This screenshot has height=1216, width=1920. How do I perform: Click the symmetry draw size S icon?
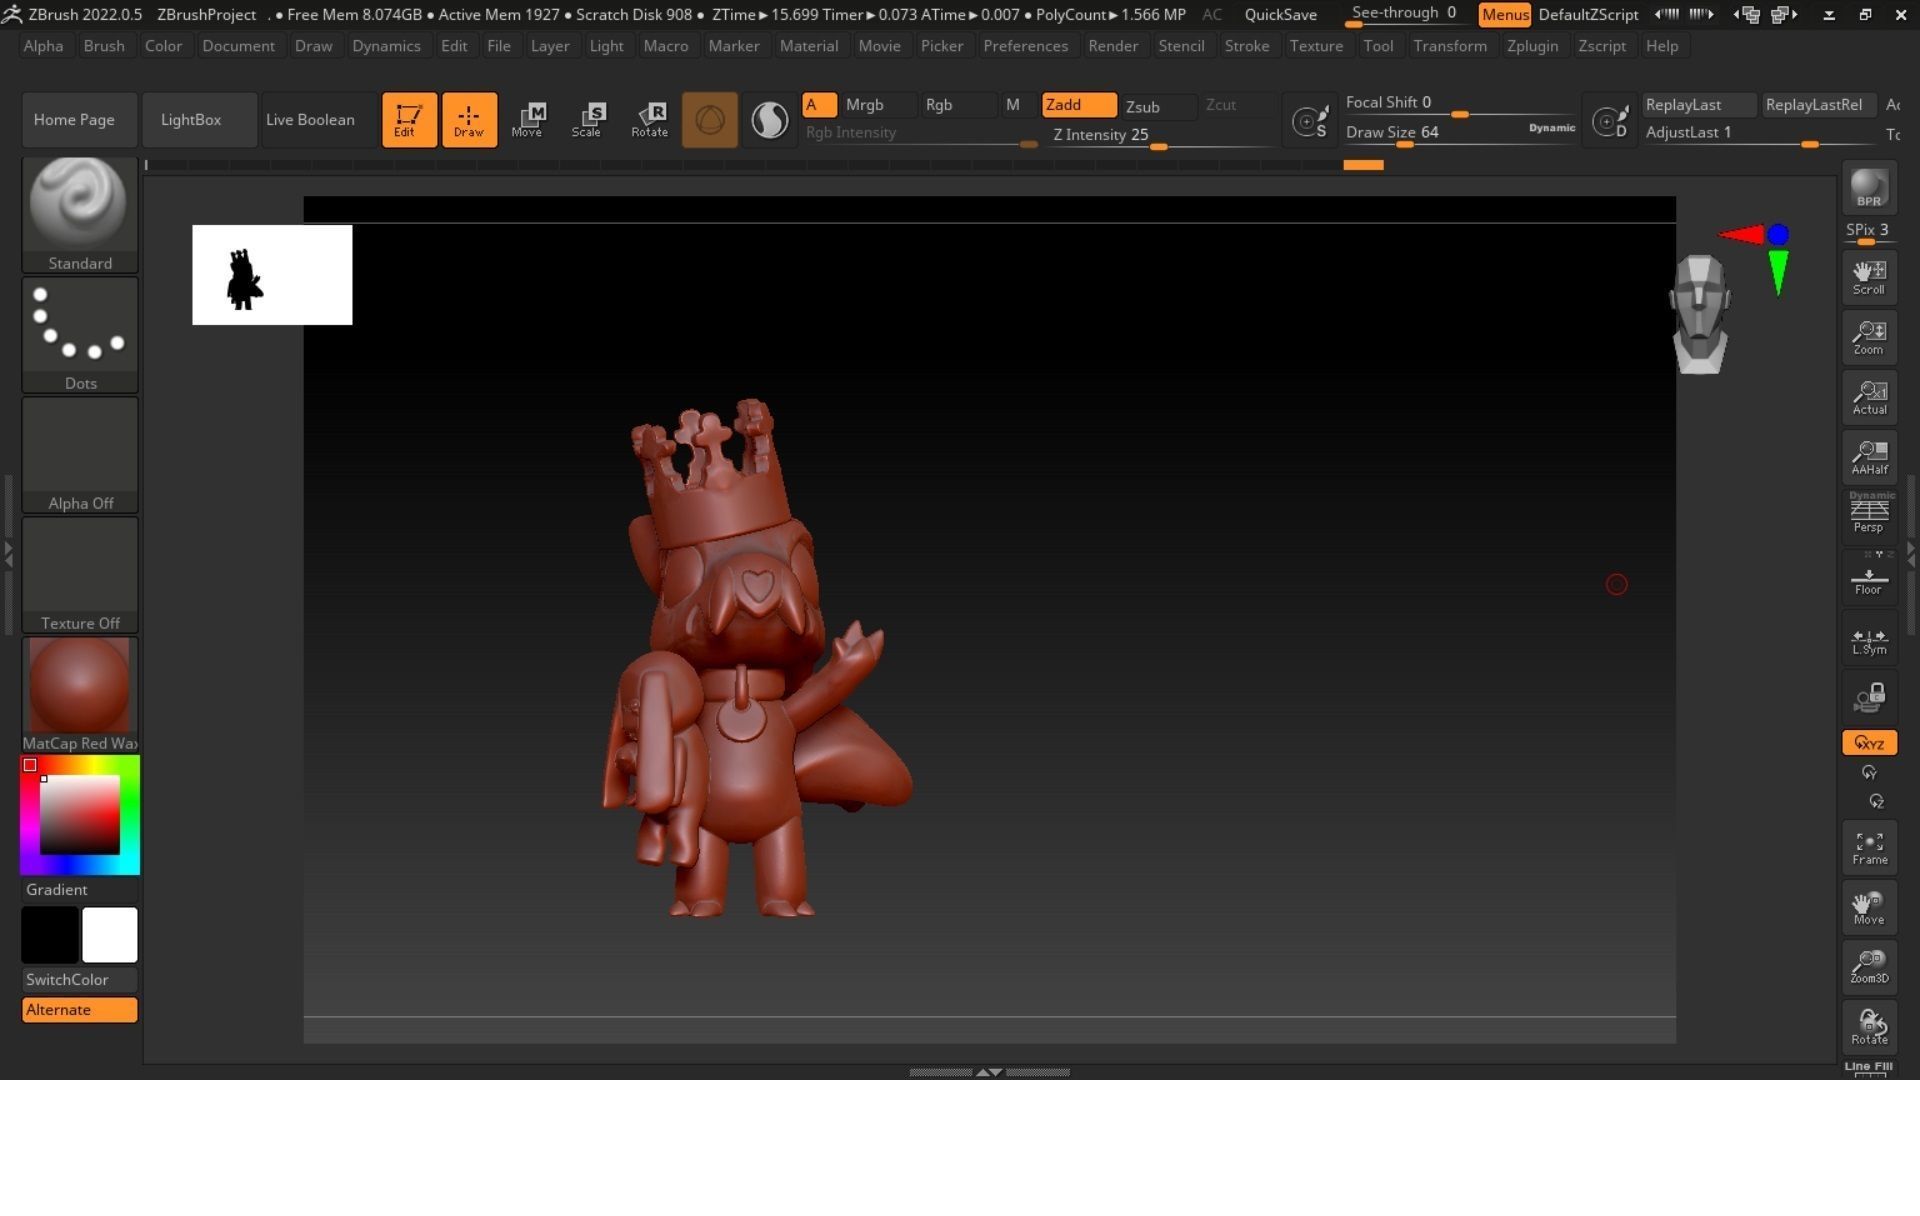1310,121
